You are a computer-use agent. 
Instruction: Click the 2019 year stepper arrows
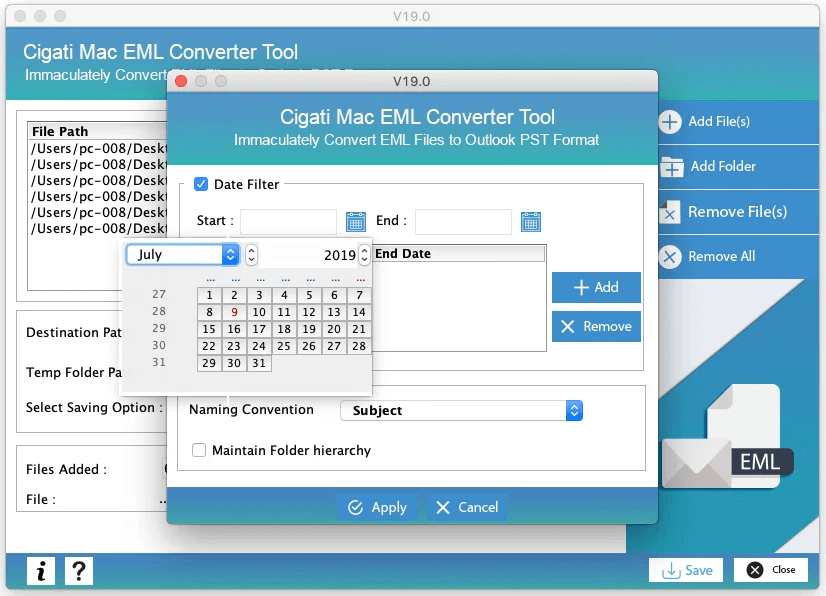tap(364, 255)
